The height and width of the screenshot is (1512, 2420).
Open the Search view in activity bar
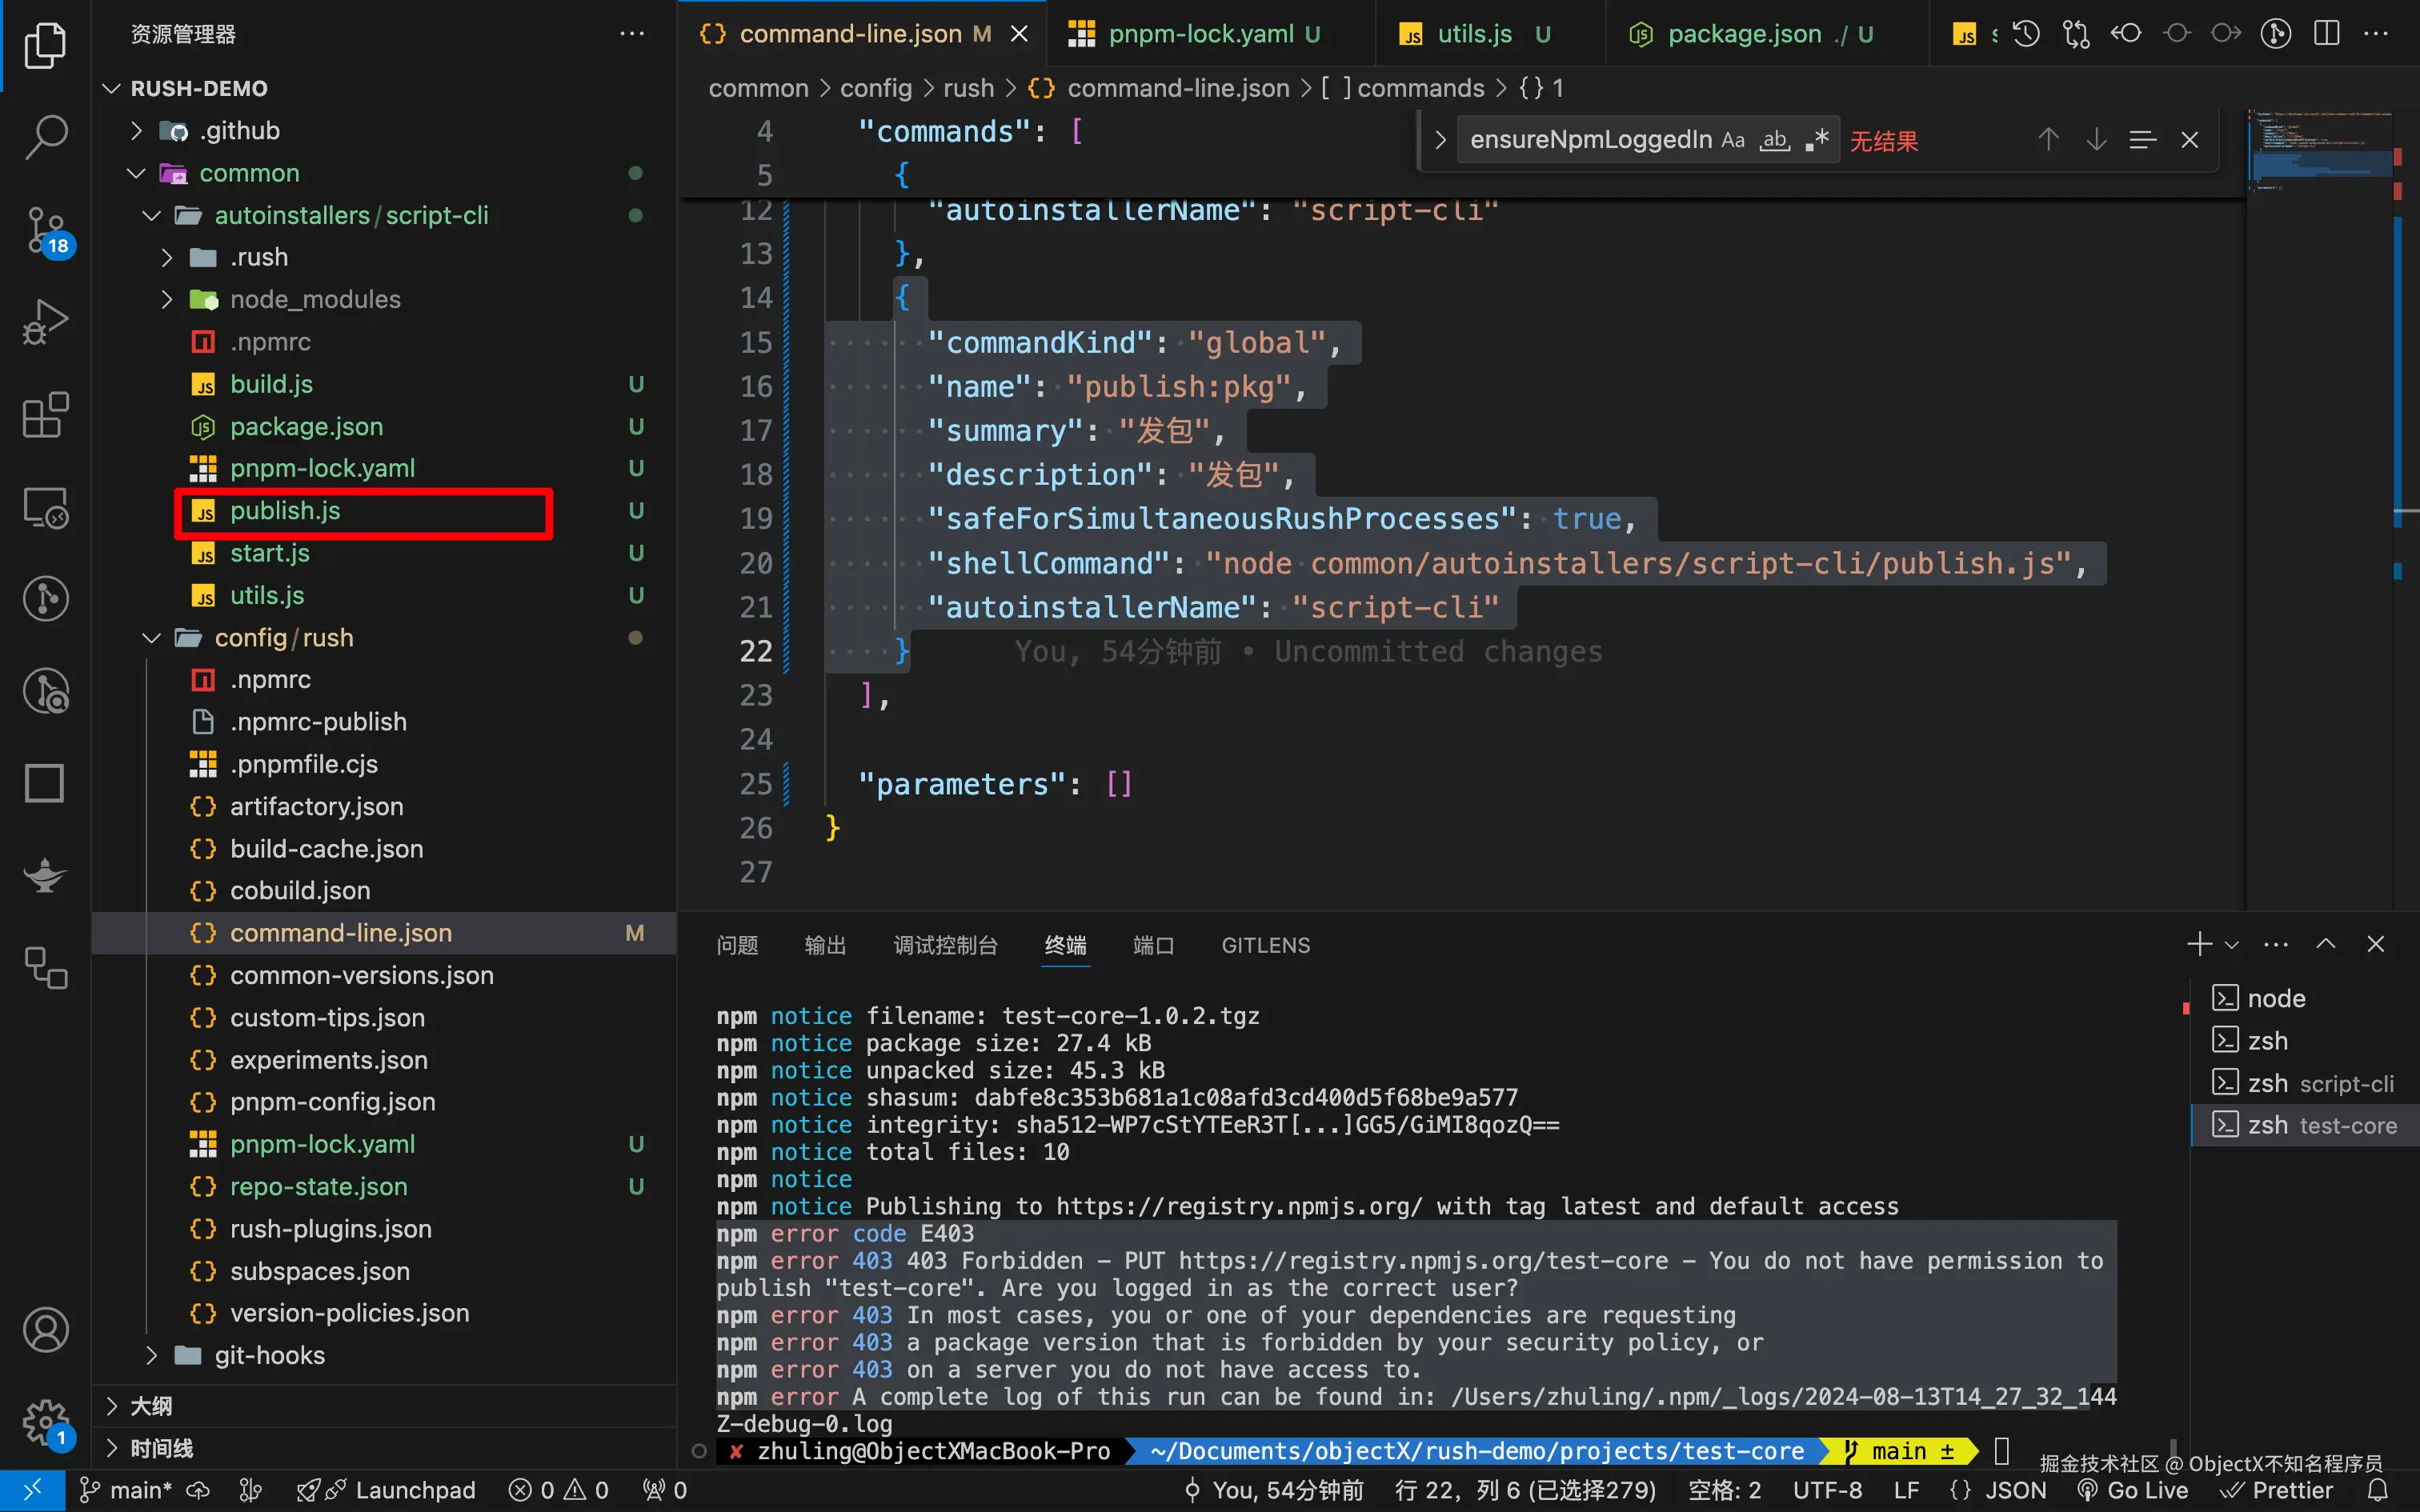pyautogui.click(x=45, y=136)
